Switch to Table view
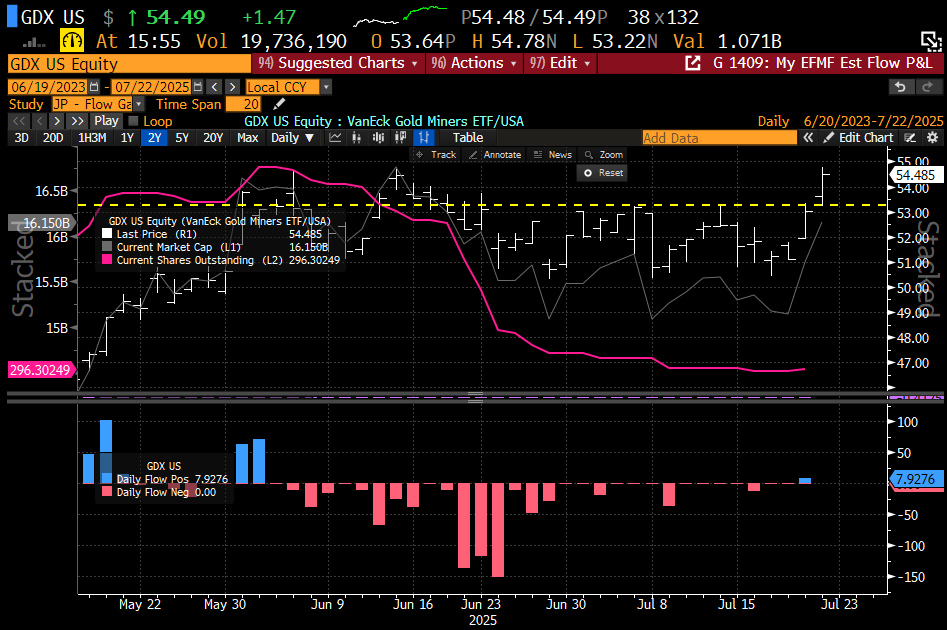The image size is (947, 630). [468, 138]
